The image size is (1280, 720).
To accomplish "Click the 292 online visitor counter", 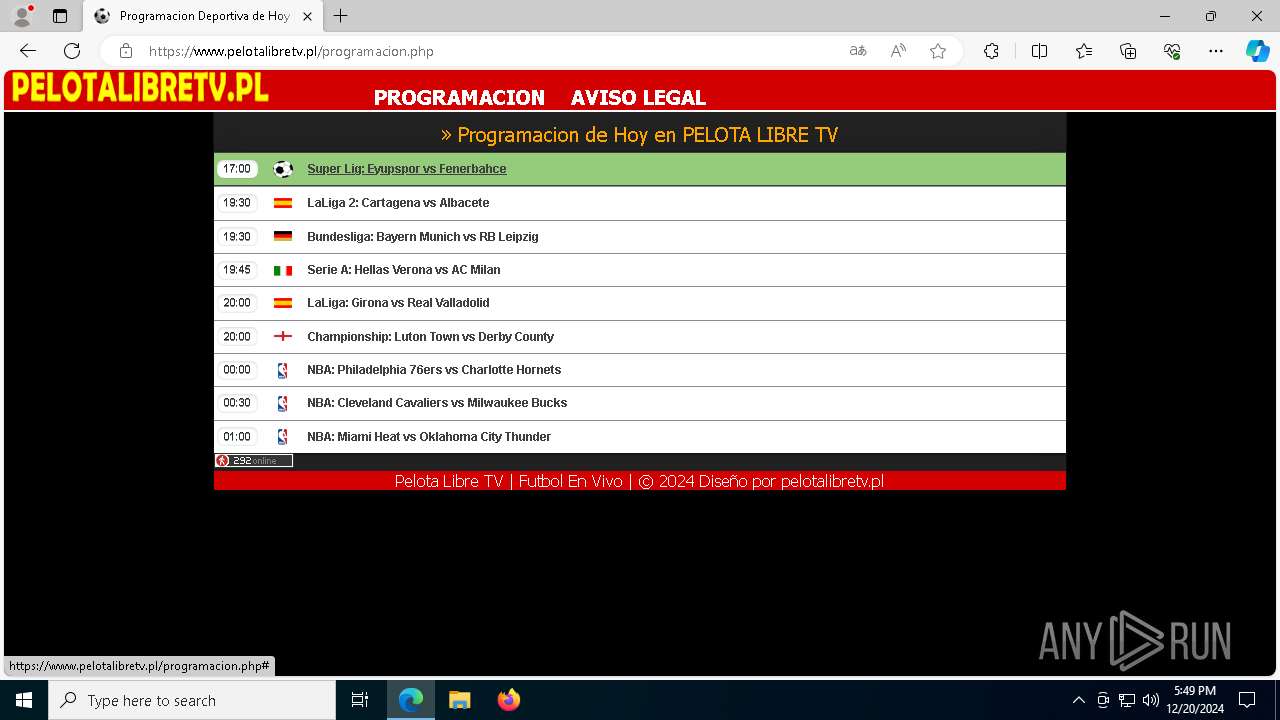I will (x=254, y=461).
